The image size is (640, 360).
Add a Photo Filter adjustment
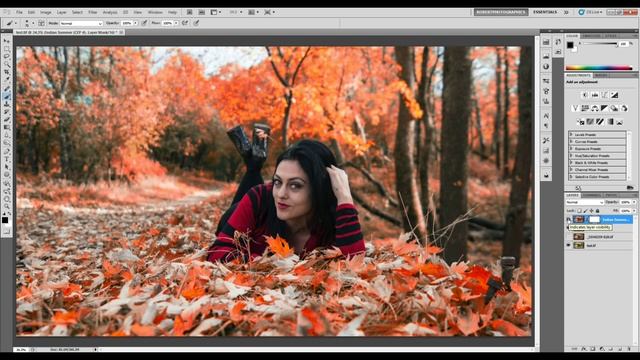click(x=614, y=108)
